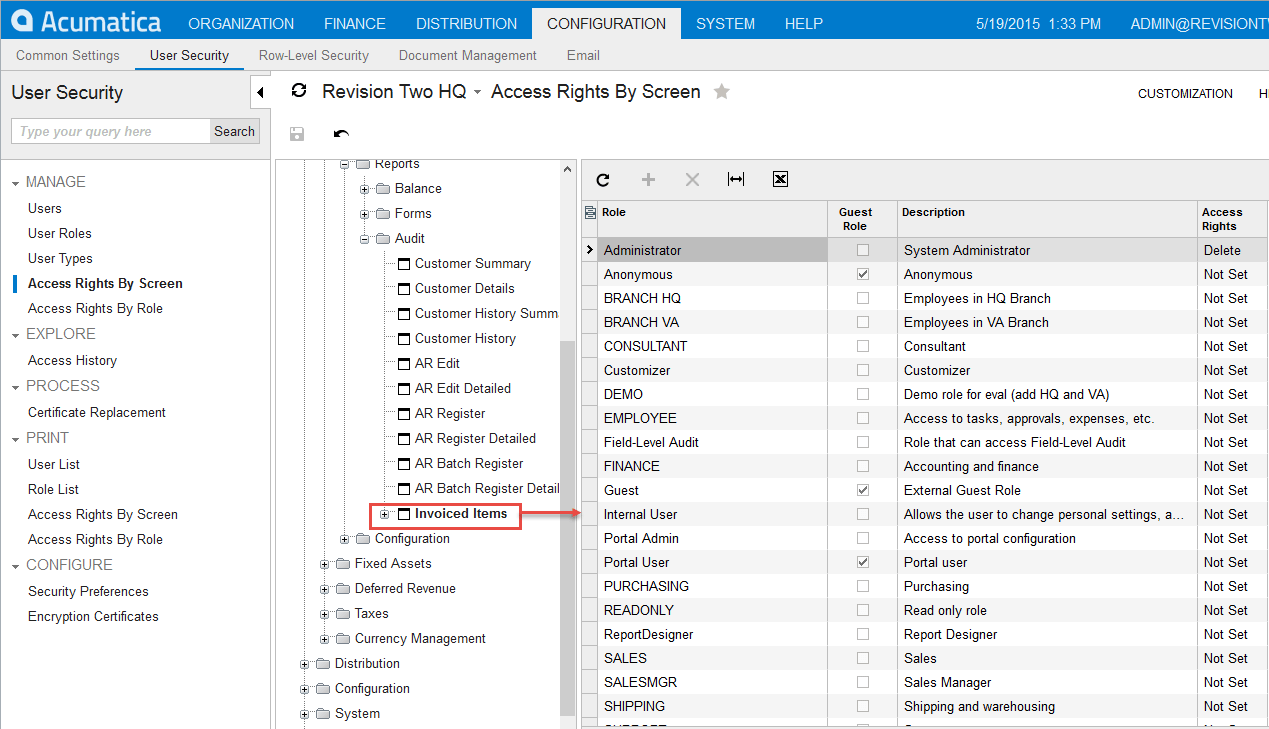Open Security Preferences link
The height and width of the screenshot is (729, 1269).
point(88,591)
